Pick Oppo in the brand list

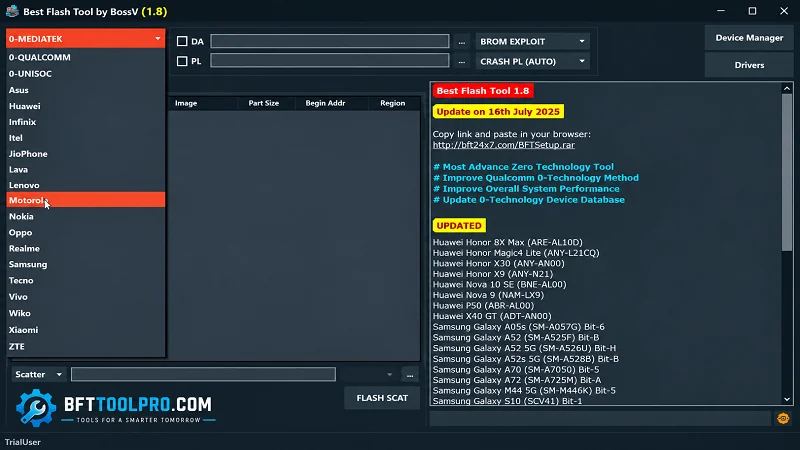tap(85, 233)
